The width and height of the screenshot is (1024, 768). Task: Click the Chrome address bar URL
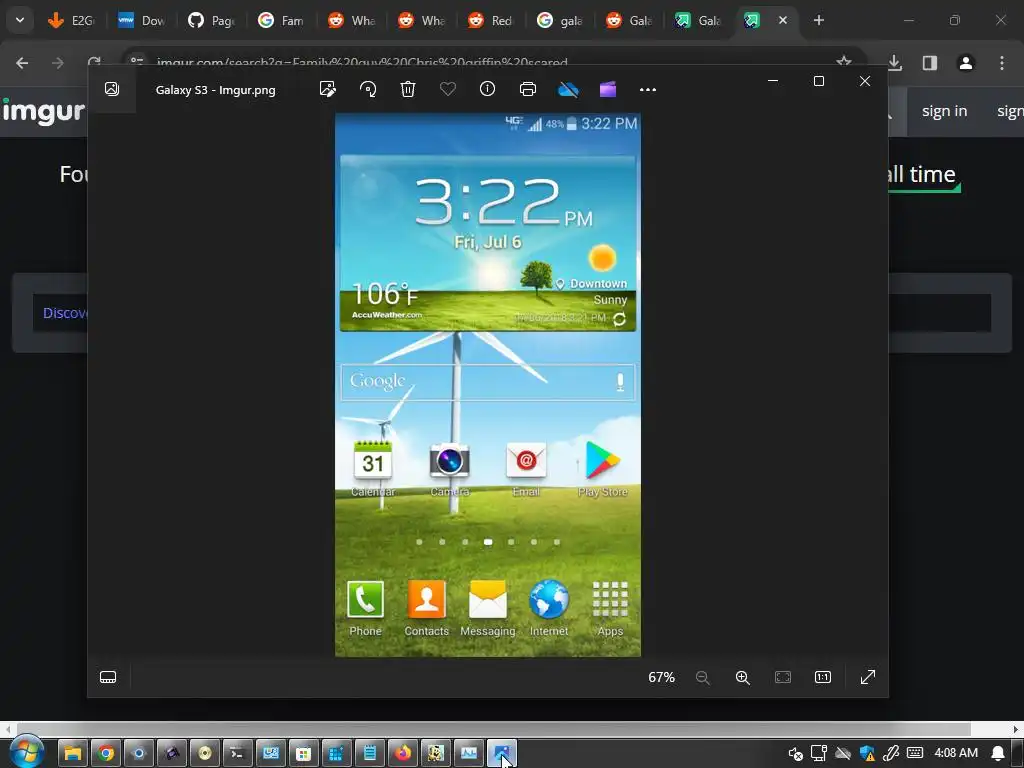pos(362,63)
